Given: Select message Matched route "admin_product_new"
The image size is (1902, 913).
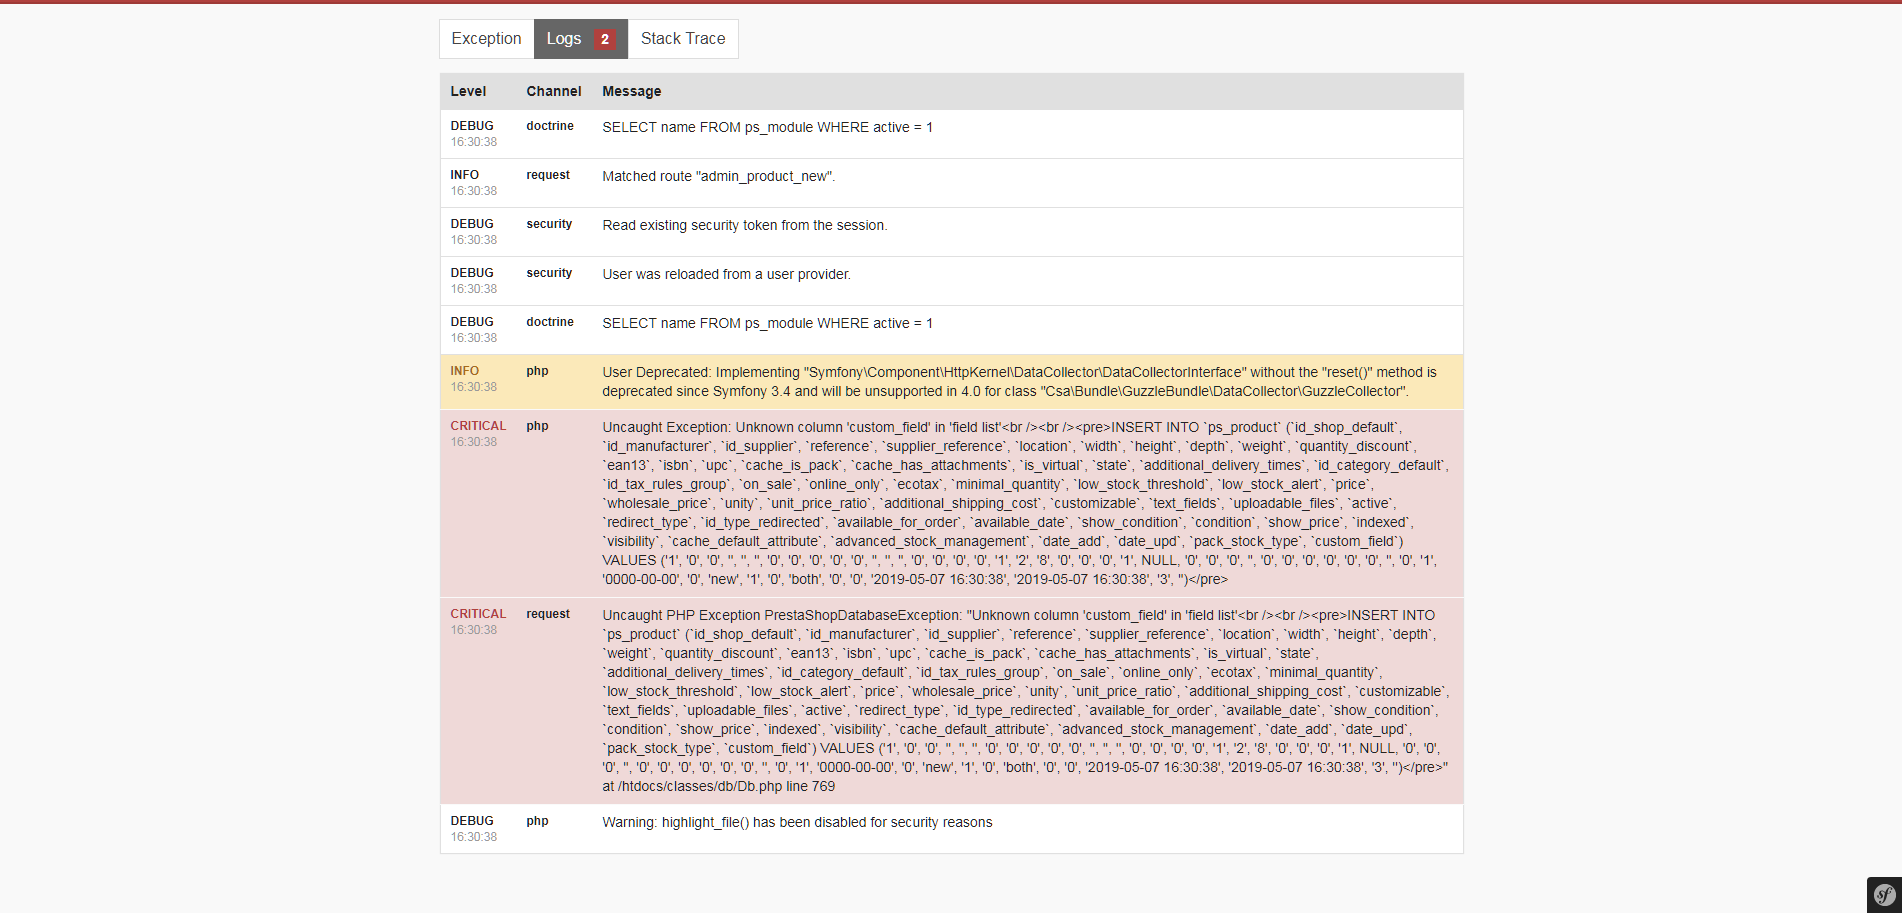Looking at the screenshot, I should point(719,176).
